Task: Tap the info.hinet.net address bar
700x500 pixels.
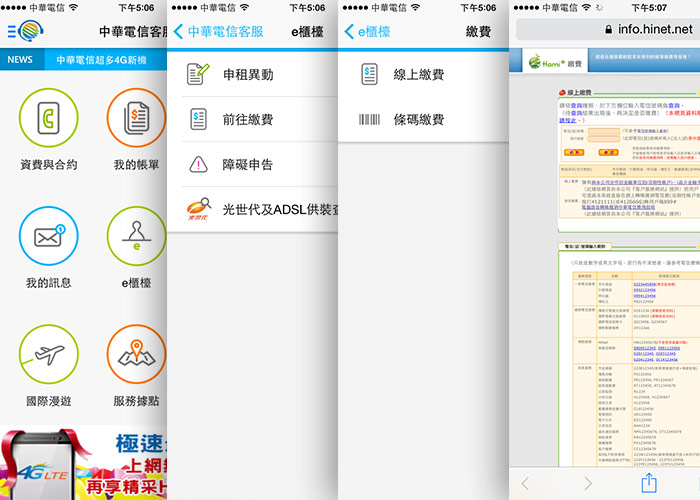Action: 608,29
